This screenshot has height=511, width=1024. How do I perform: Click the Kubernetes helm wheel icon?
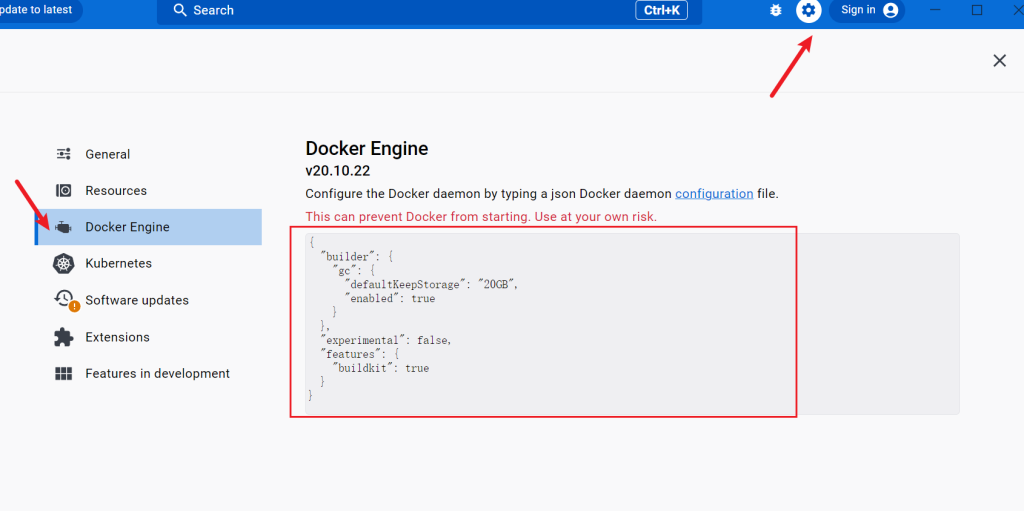click(64, 264)
